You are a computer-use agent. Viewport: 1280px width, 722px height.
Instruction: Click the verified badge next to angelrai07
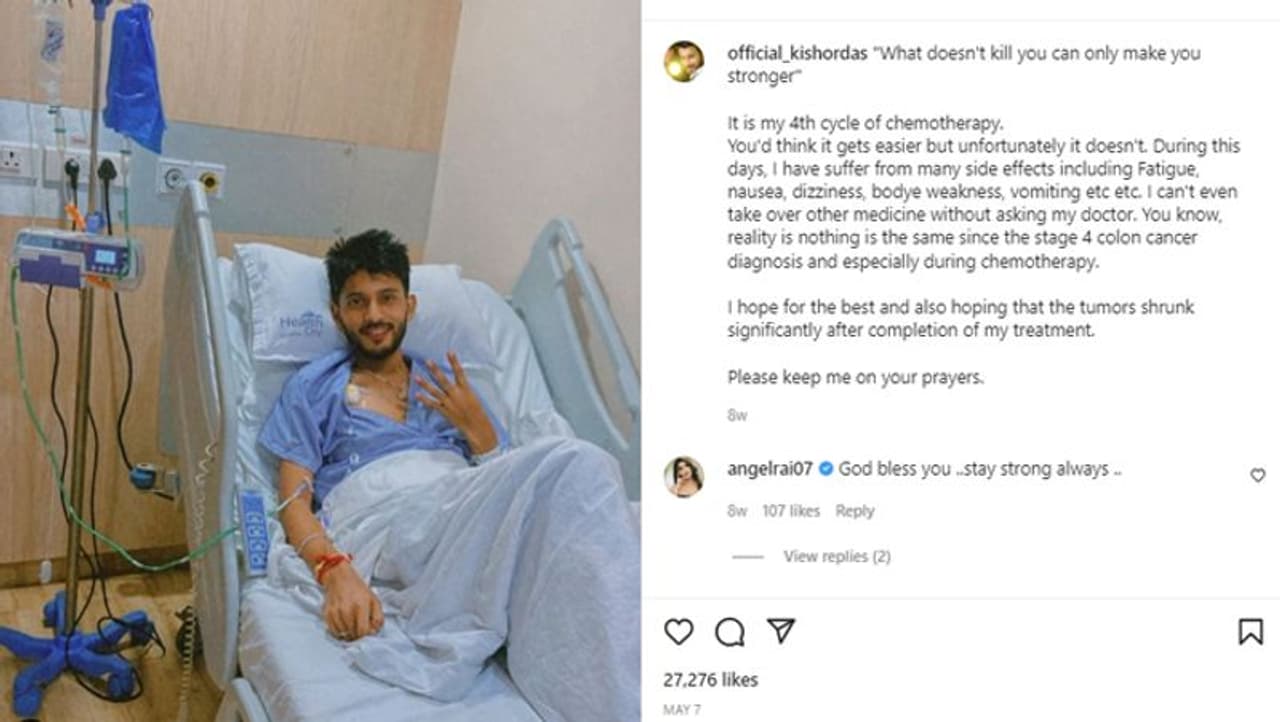pyautogui.click(x=826, y=469)
